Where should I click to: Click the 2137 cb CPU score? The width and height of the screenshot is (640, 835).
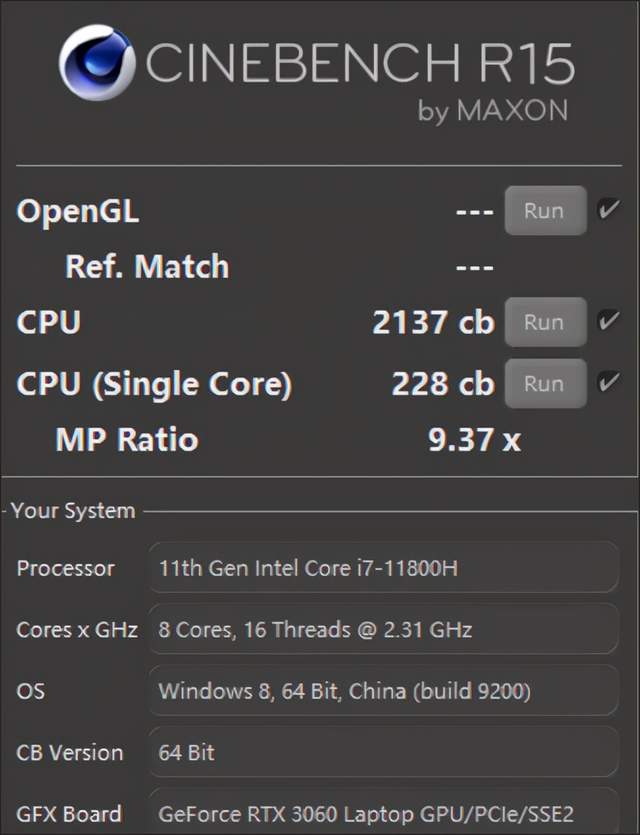433,322
